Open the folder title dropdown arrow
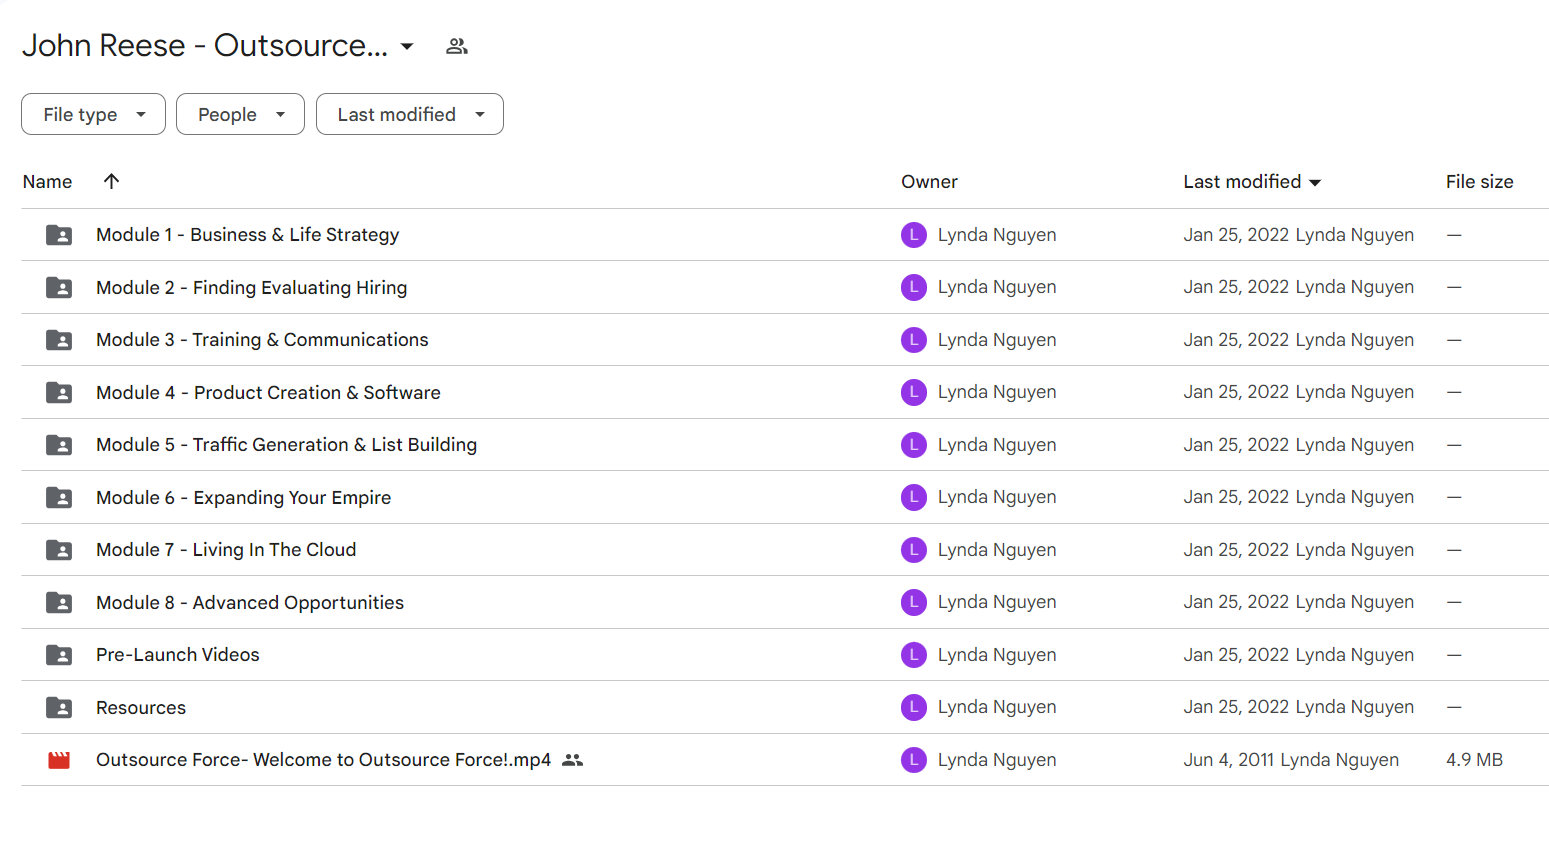Screen dimensions: 1549x849 tap(407, 46)
